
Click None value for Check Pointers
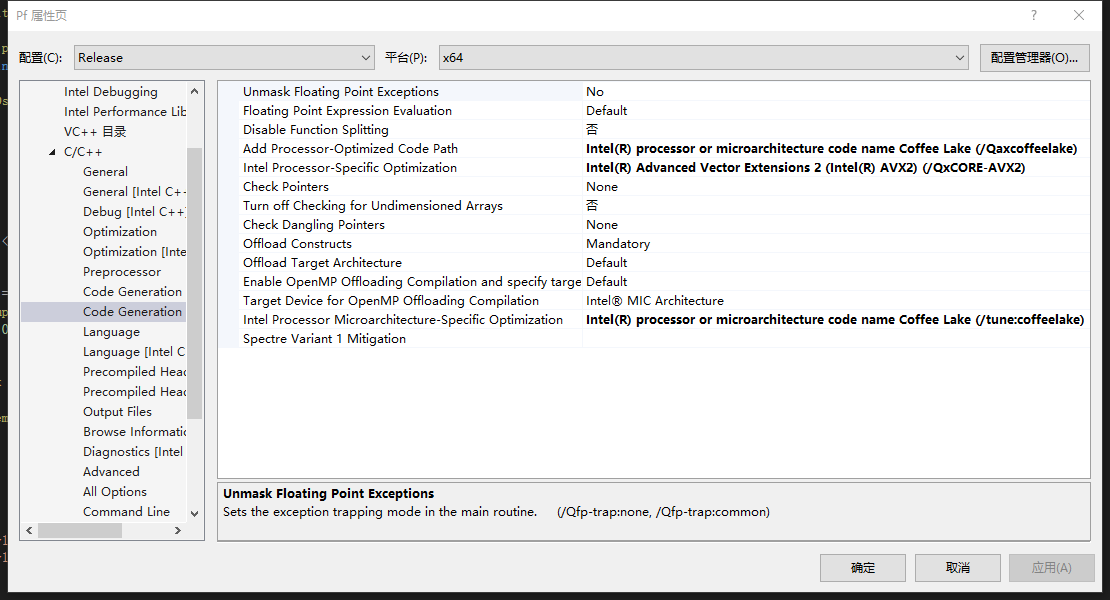(602, 187)
